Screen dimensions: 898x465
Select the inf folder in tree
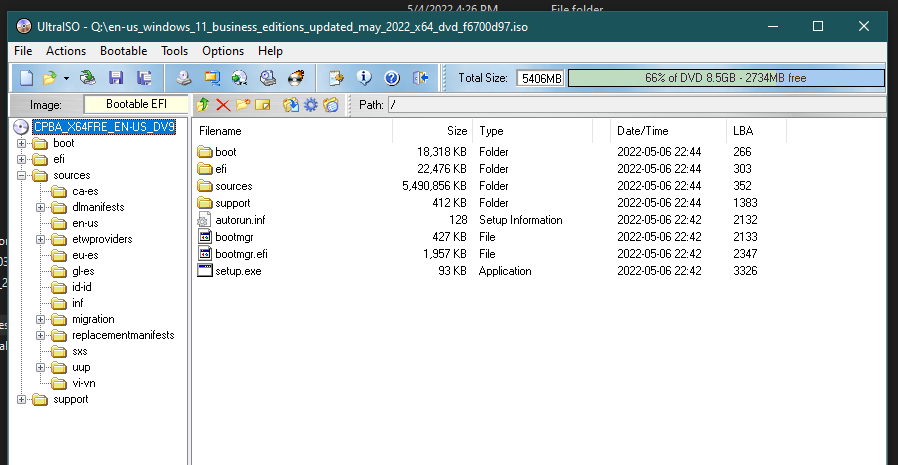click(x=78, y=304)
